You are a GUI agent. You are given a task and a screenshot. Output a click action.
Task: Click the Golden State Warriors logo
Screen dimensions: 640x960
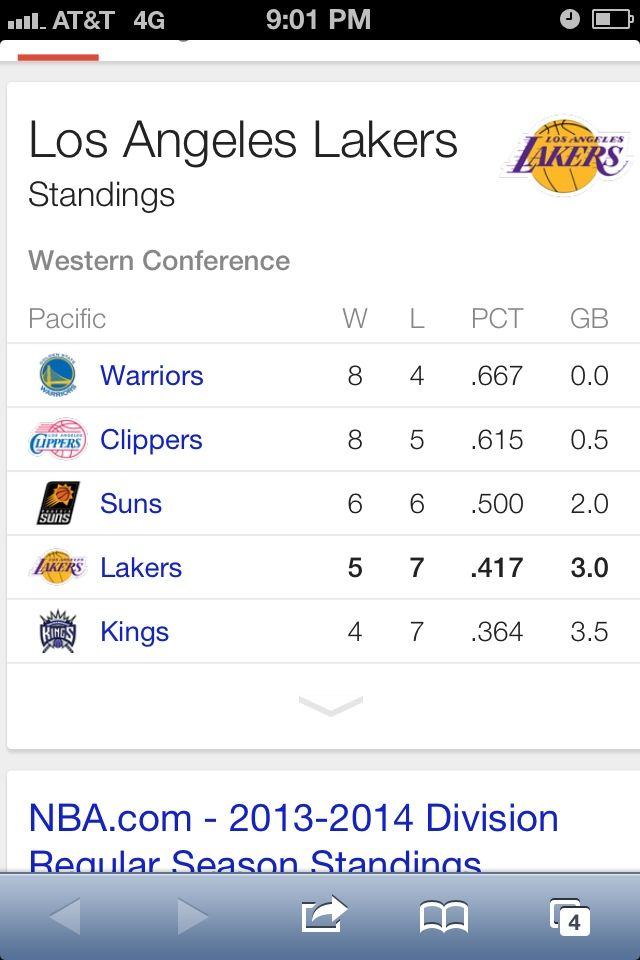pyautogui.click(x=58, y=375)
